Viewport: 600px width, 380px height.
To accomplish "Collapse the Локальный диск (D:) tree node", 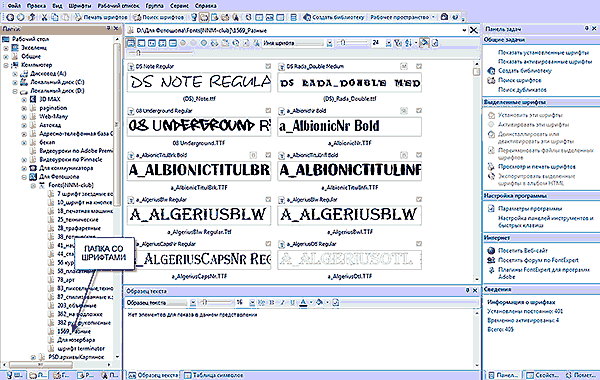I will (15, 91).
